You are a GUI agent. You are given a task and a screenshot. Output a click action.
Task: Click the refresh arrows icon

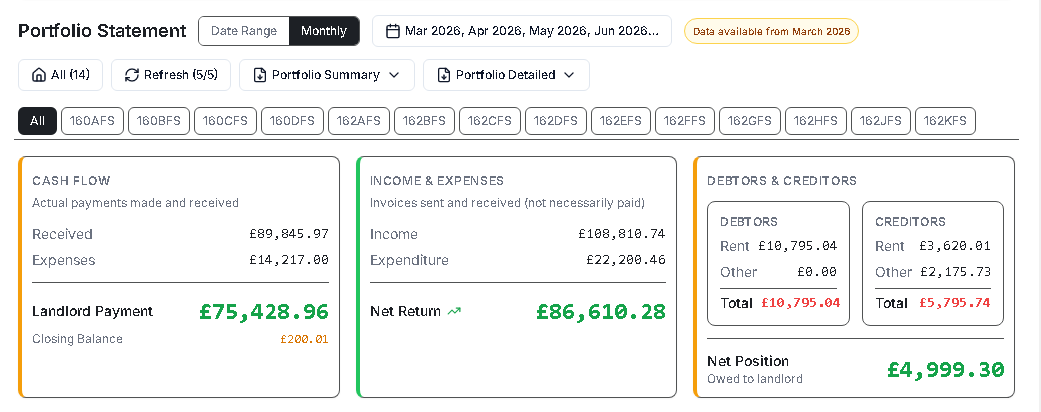pos(131,75)
